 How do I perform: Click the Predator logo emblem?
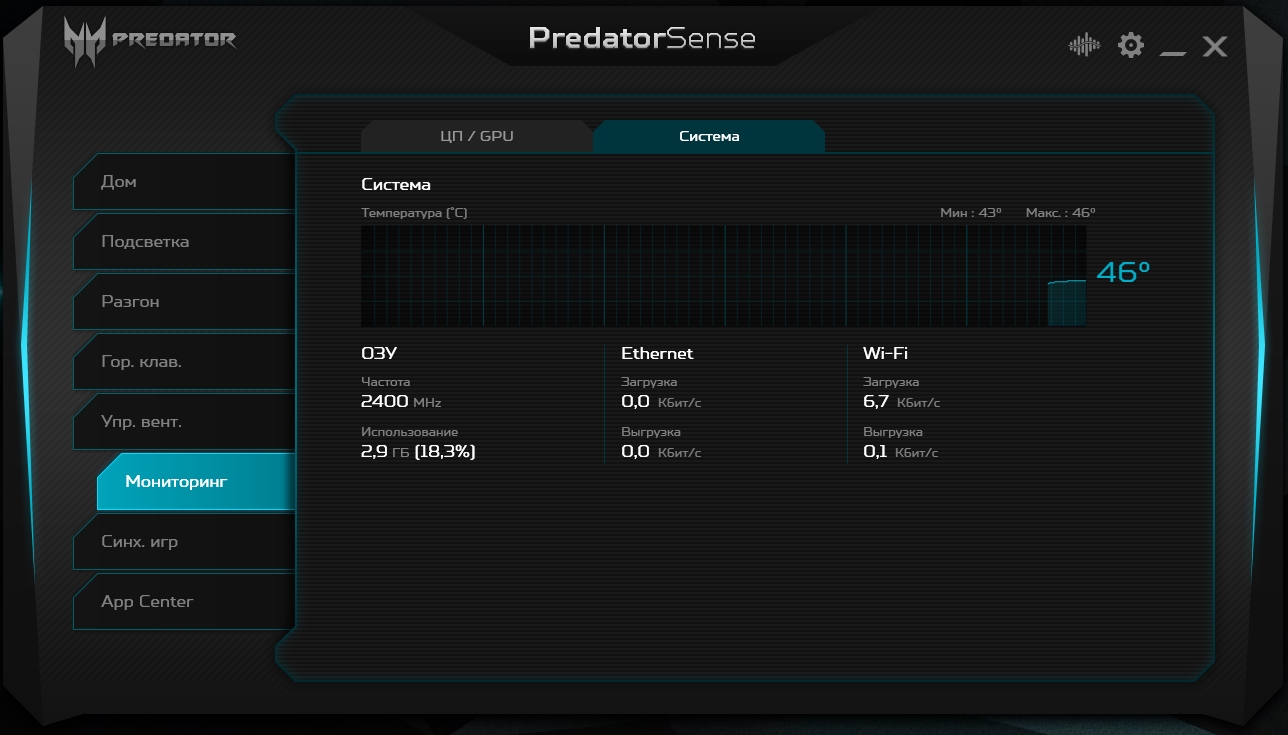pyautogui.click(x=84, y=43)
